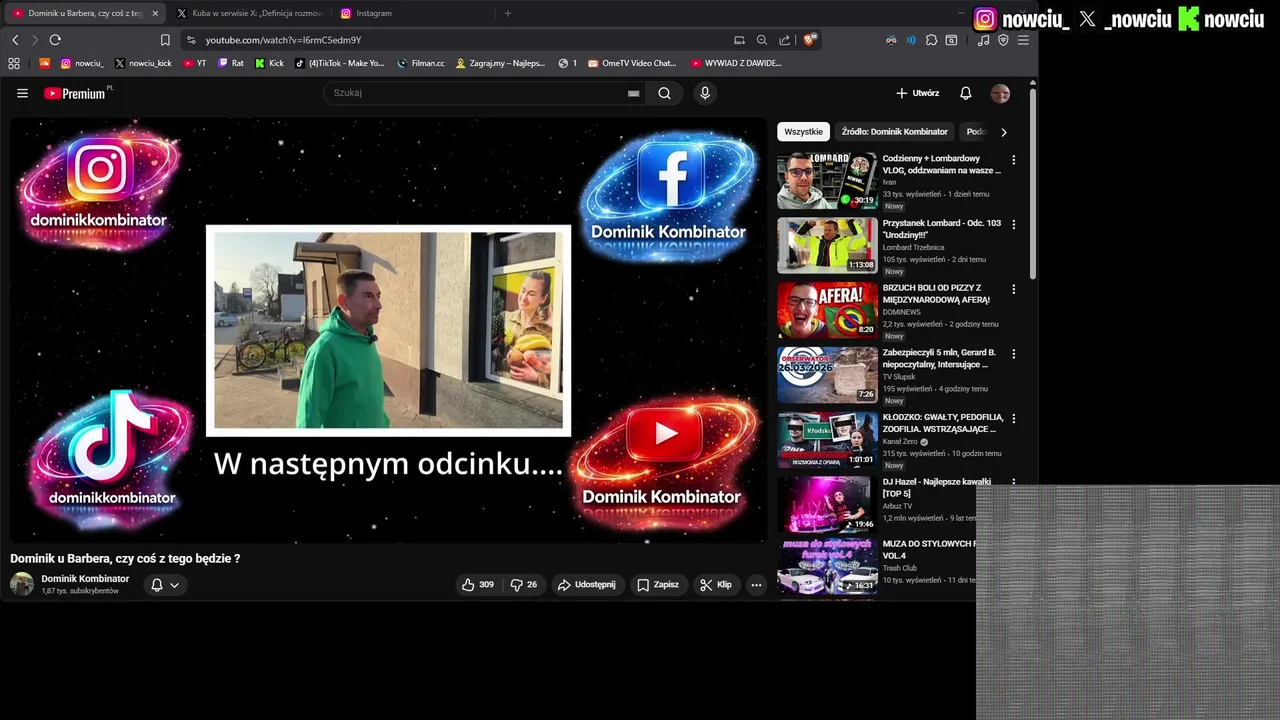Start voice search with microphone icon
The width and height of the screenshot is (1280, 720).
705,93
